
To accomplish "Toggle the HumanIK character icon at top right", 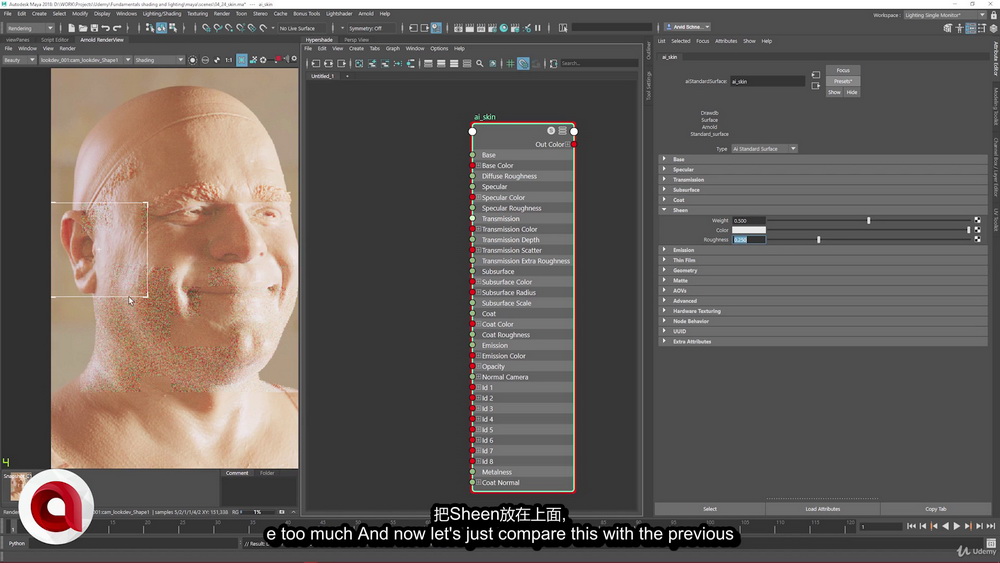I will click(x=959, y=28).
